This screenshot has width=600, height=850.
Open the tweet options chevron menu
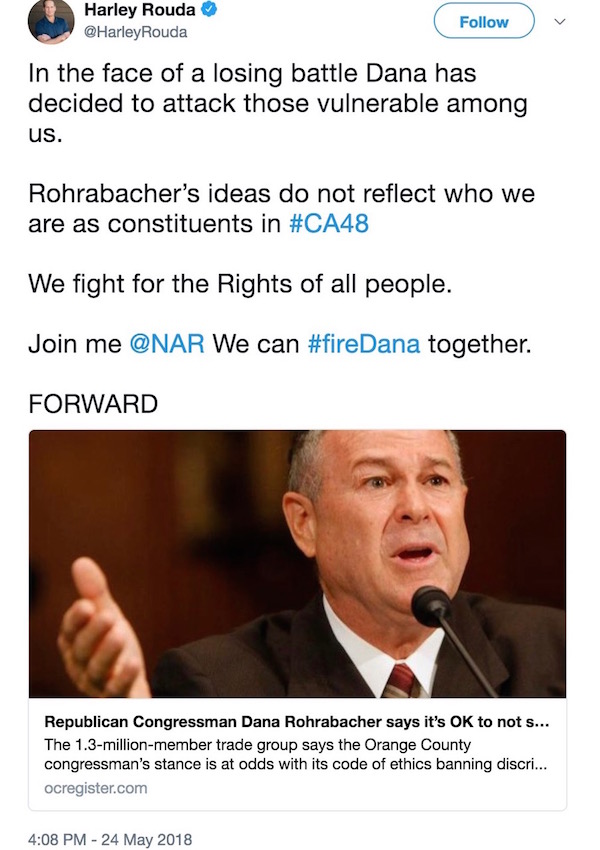[560, 22]
